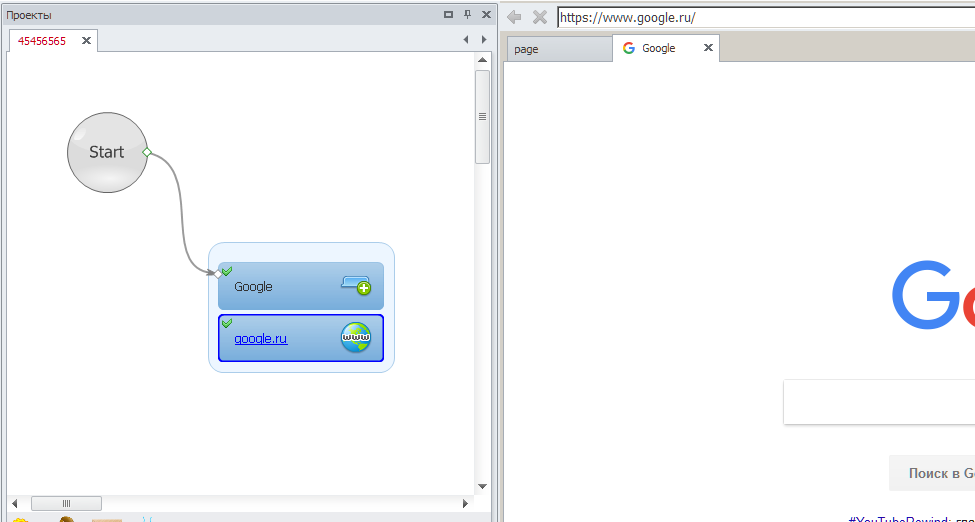
Task: Click the www globe icon in google.ru action
Action: point(356,337)
